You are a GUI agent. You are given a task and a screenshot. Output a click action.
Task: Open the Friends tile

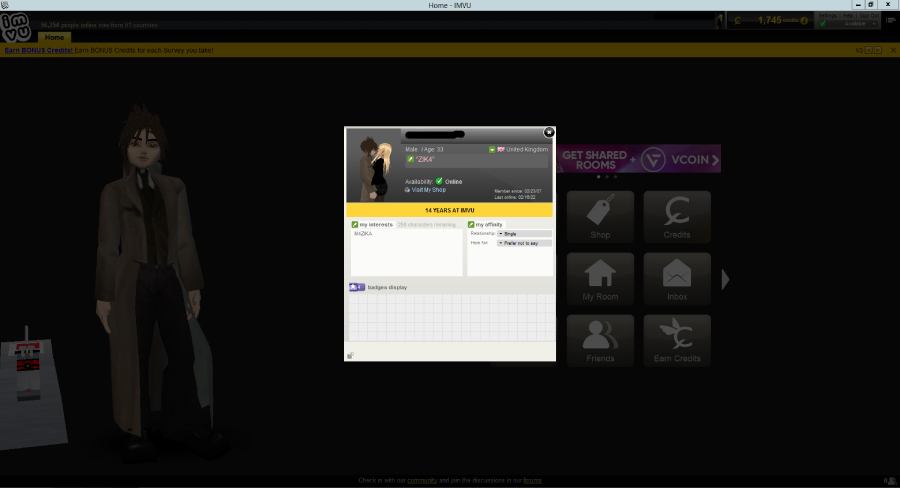click(x=600, y=341)
